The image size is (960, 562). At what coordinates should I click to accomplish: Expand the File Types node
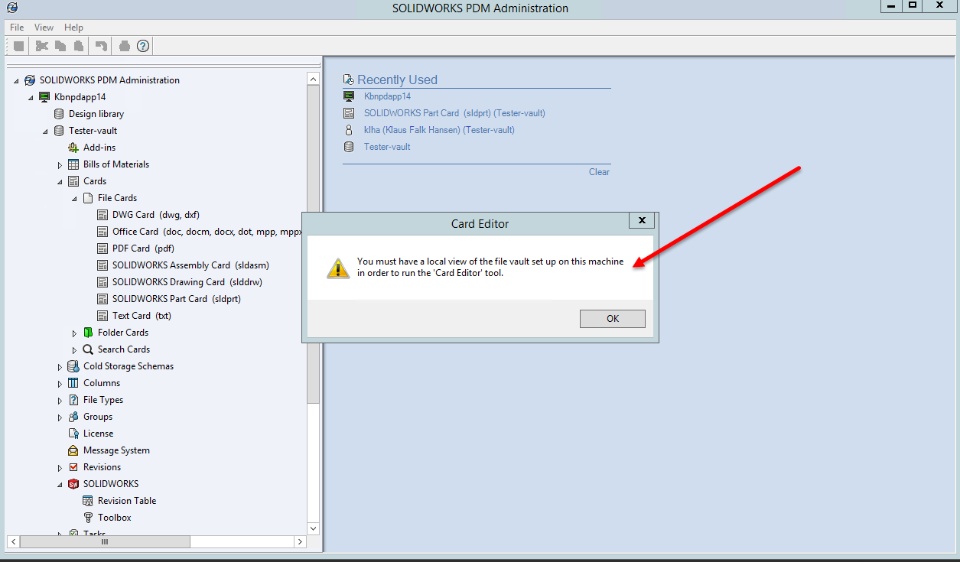coord(60,400)
